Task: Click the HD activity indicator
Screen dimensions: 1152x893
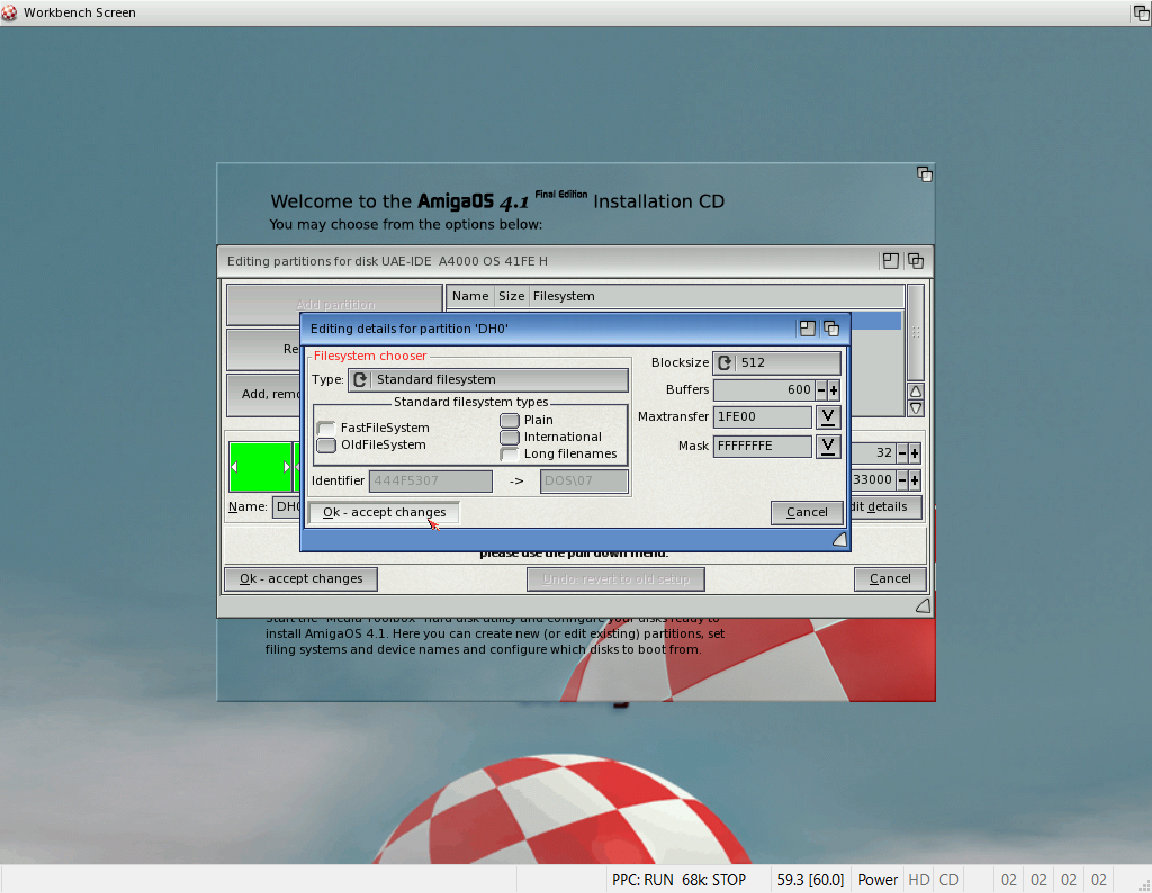Action: [x=918, y=879]
